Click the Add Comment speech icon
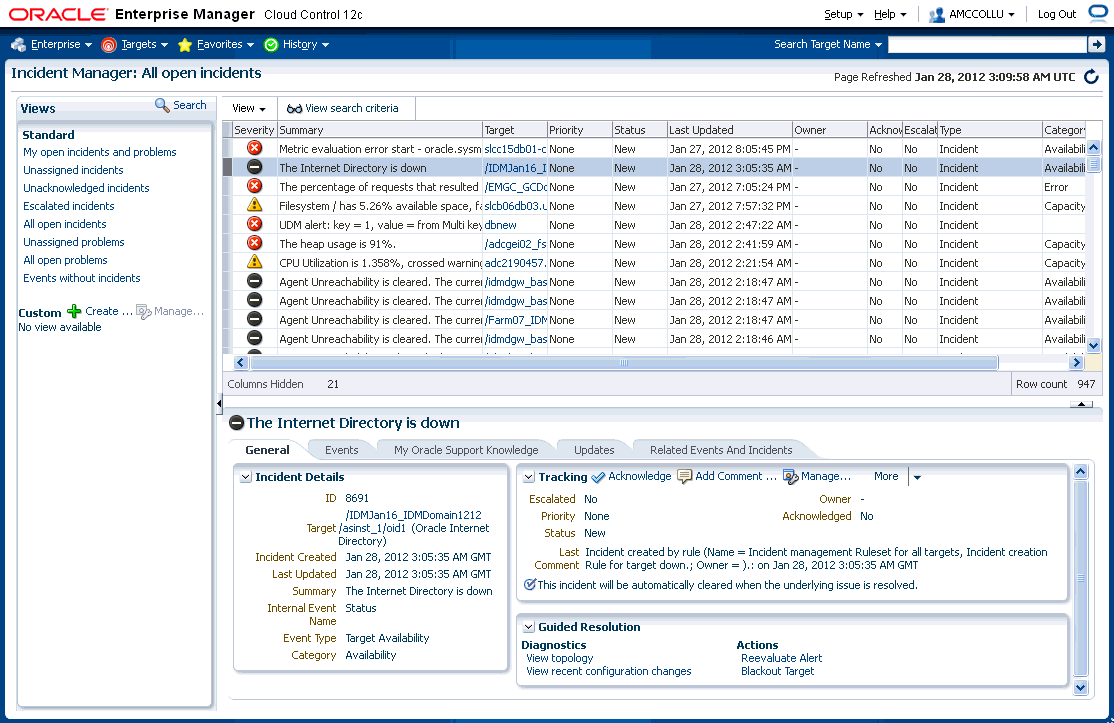Viewport: 1114px width, 723px height. (684, 477)
